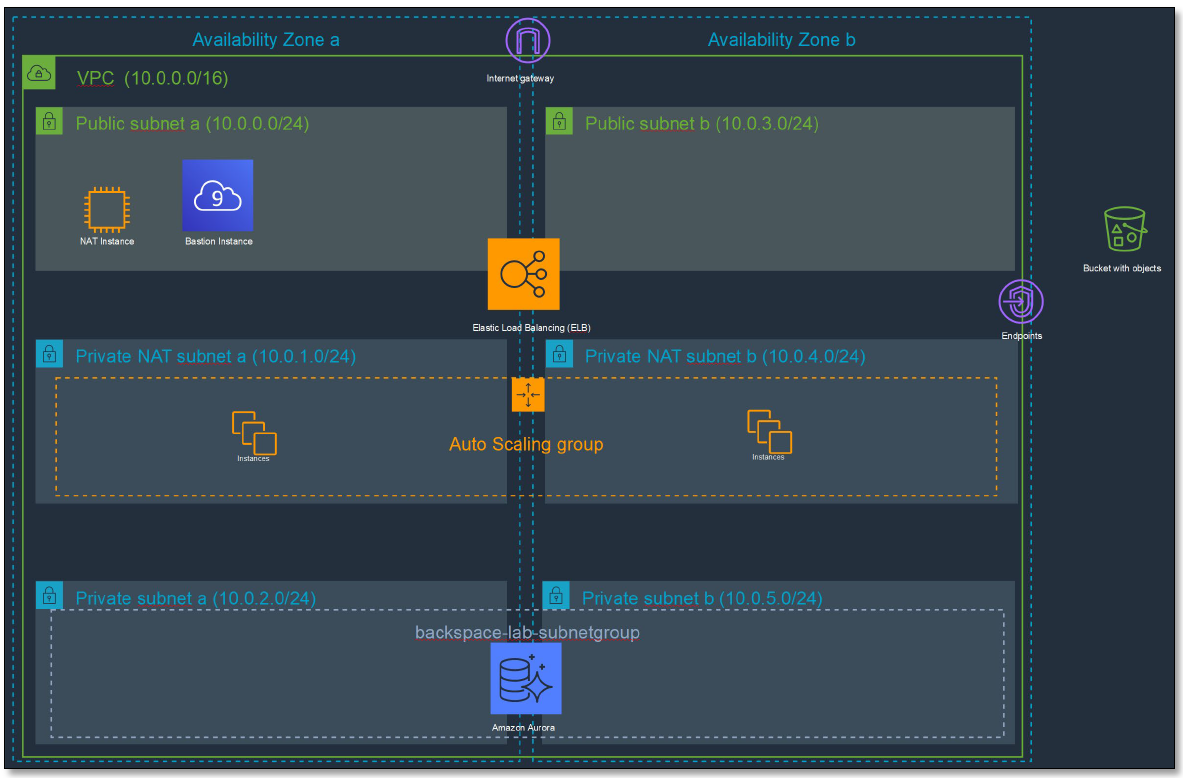Click Private subnet b (10.0.5.0/24) label
Image resolution: width=1183 pixels, height=778 pixels.
702,598
